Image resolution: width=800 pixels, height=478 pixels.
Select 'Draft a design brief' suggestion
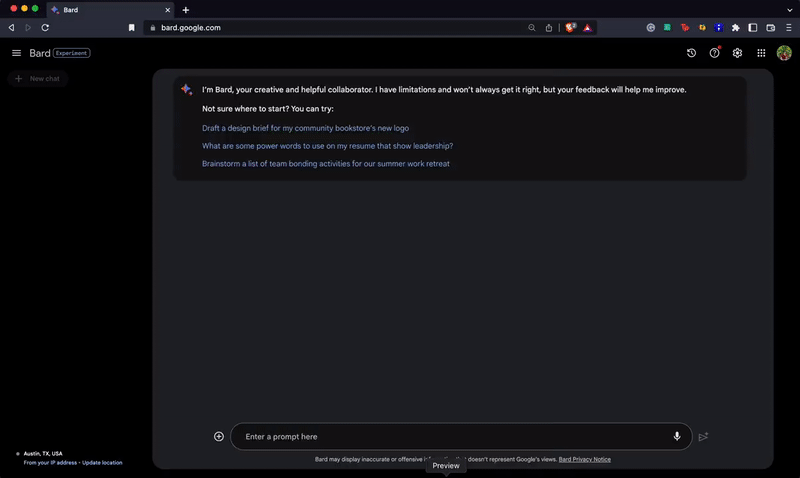tap(305, 128)
